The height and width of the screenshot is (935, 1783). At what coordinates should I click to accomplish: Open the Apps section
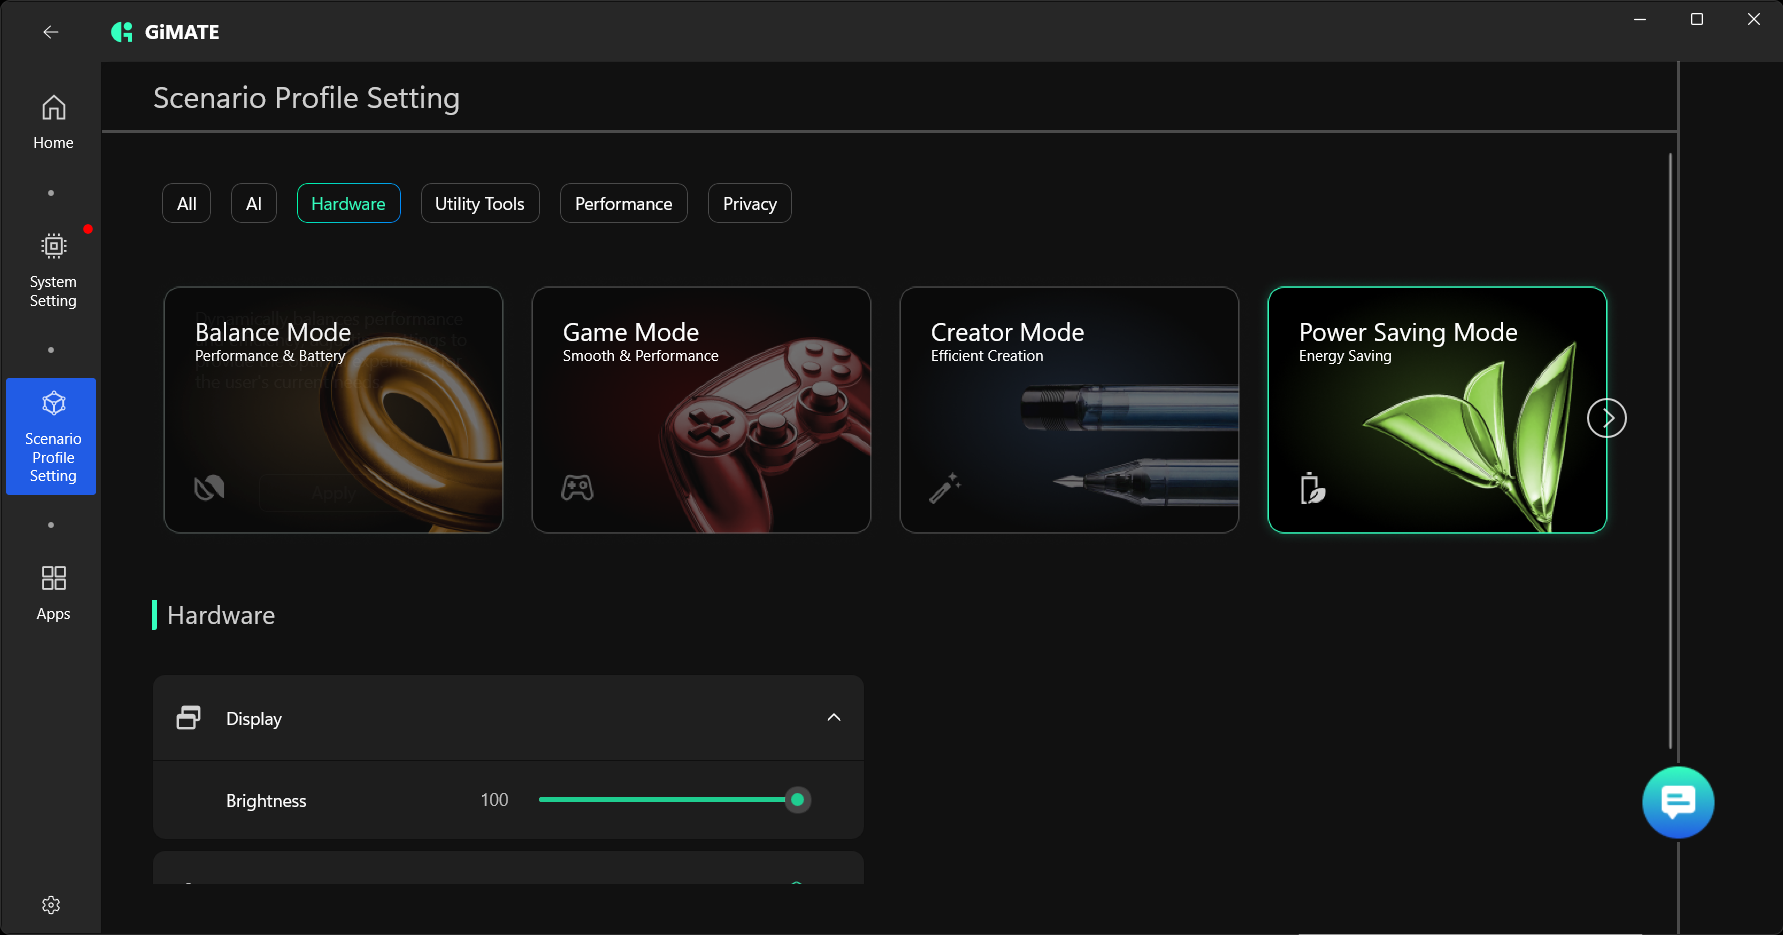click(53, 593)
